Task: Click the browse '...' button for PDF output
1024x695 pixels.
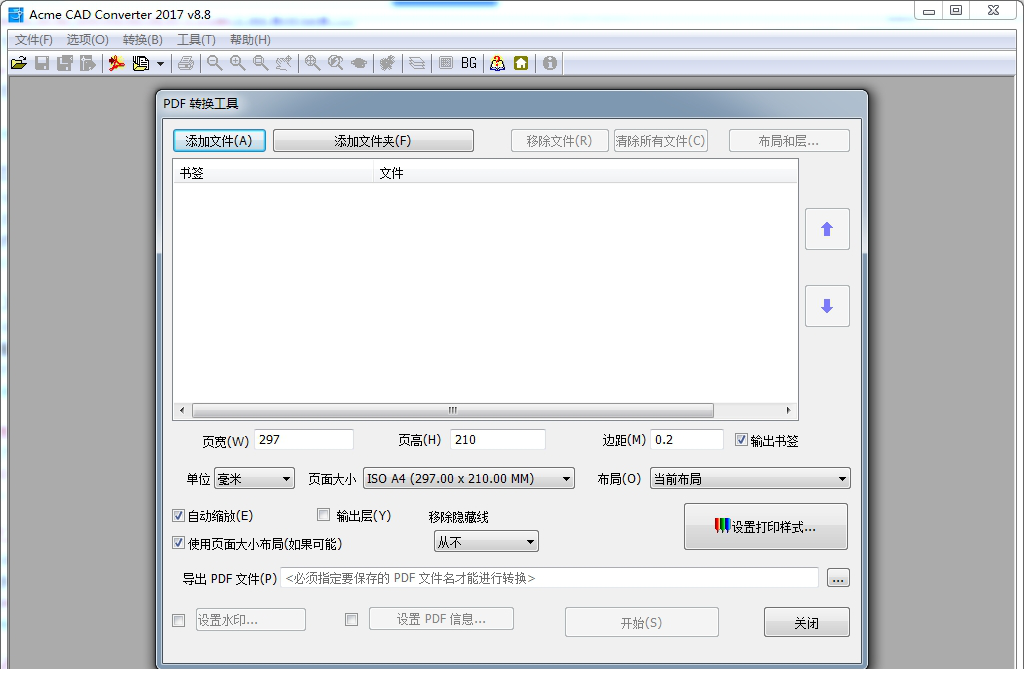Action: (838, 578)
